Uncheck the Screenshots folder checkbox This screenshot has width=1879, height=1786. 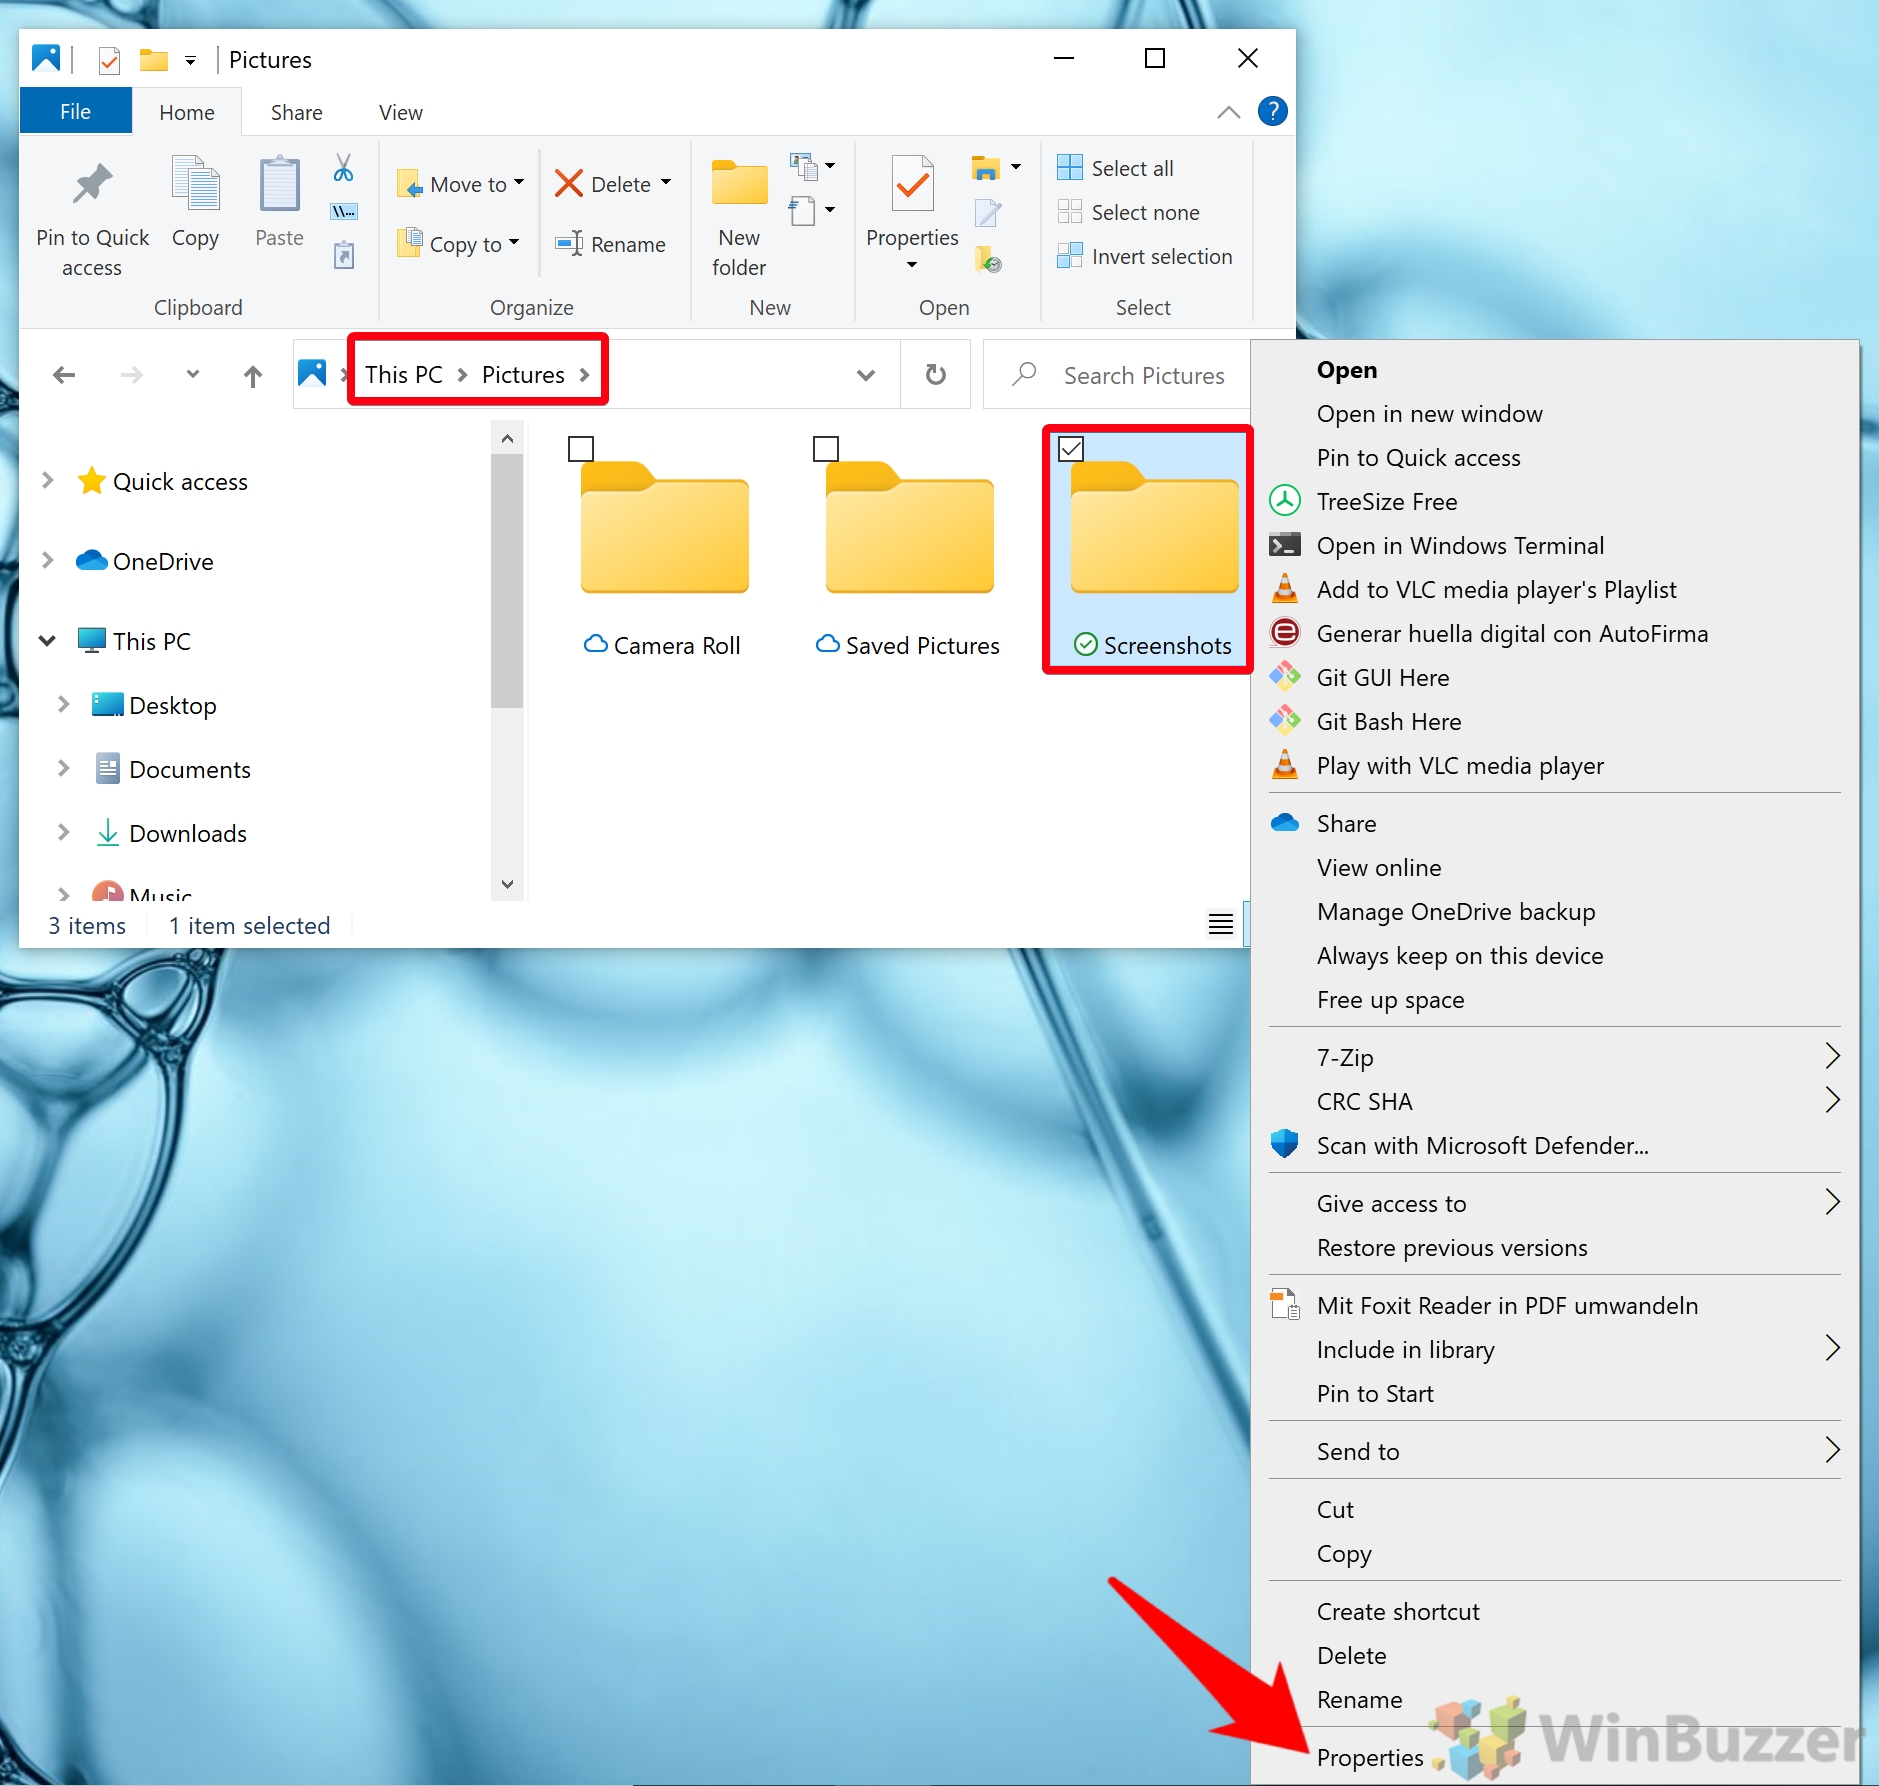click(1071, 449)
